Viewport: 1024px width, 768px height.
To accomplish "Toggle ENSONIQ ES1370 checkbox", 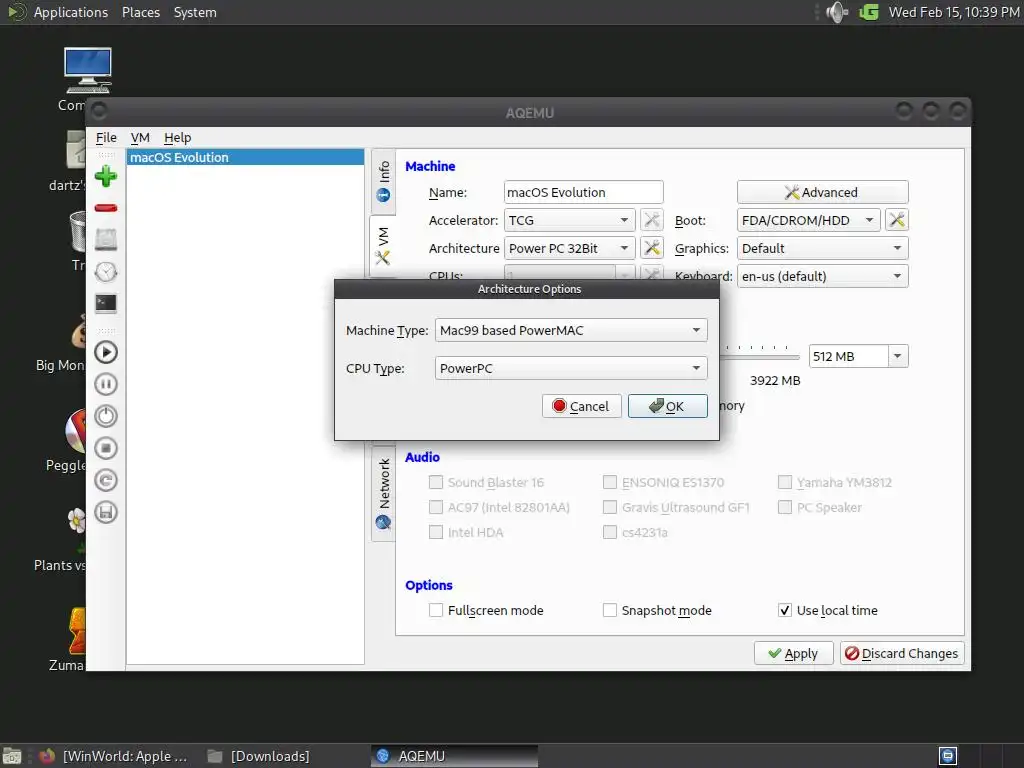I will pos(610,483).
